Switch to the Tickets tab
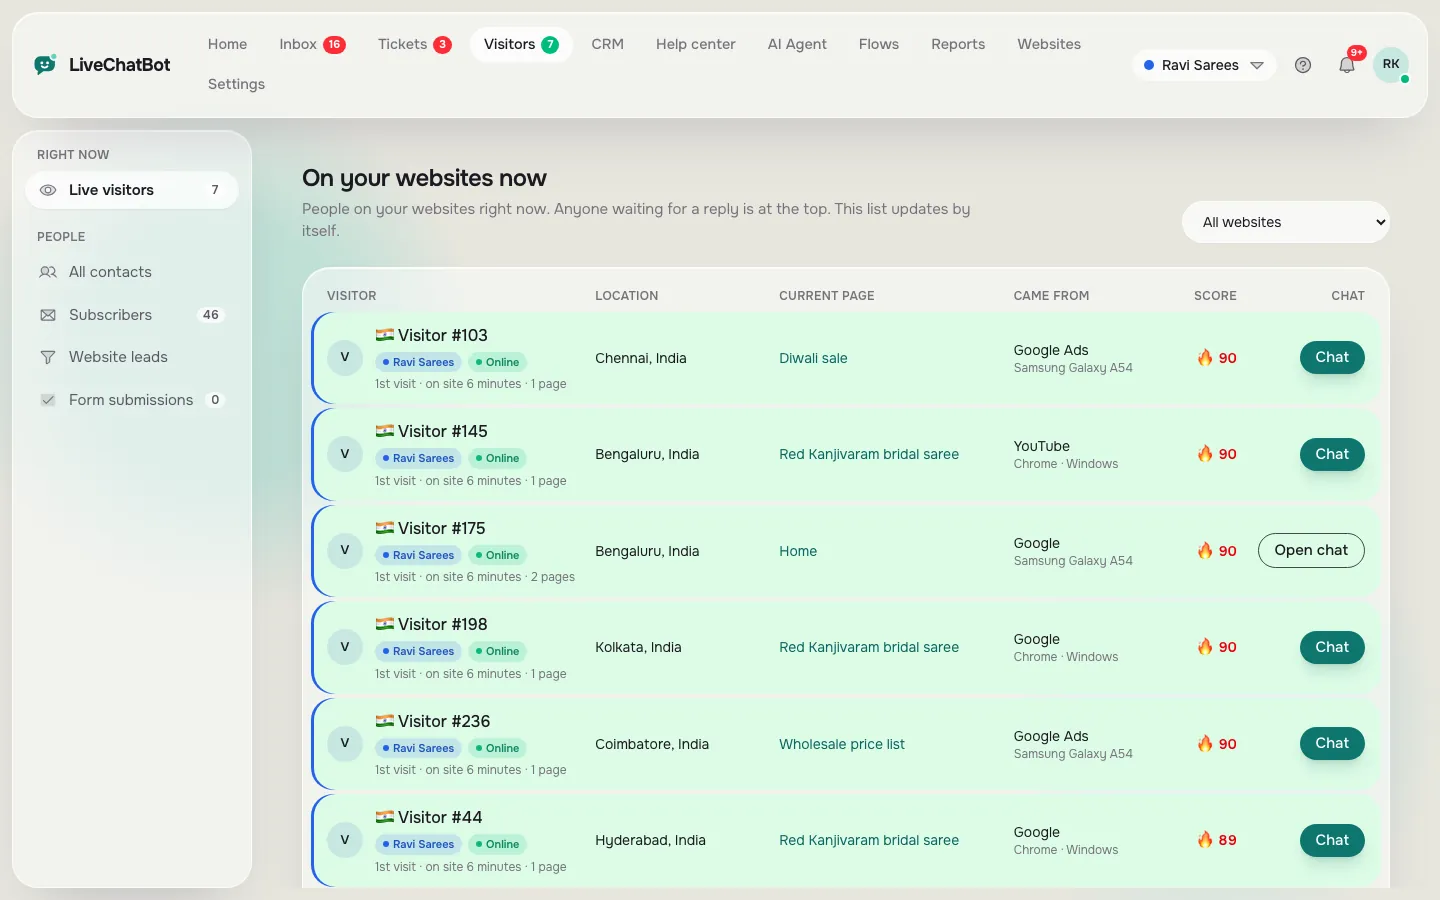Screen dimensions: 1440x900 pos(414,44)
